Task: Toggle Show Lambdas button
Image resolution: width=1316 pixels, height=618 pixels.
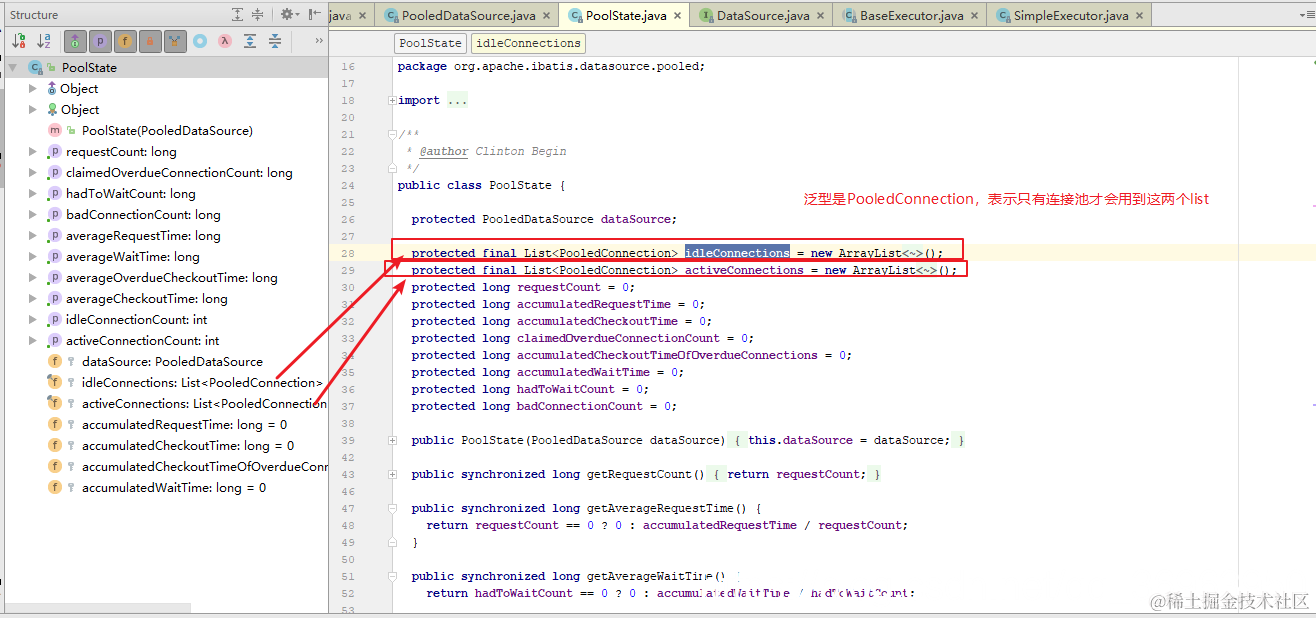Action: pyautogui.click(x=225, y=41)
